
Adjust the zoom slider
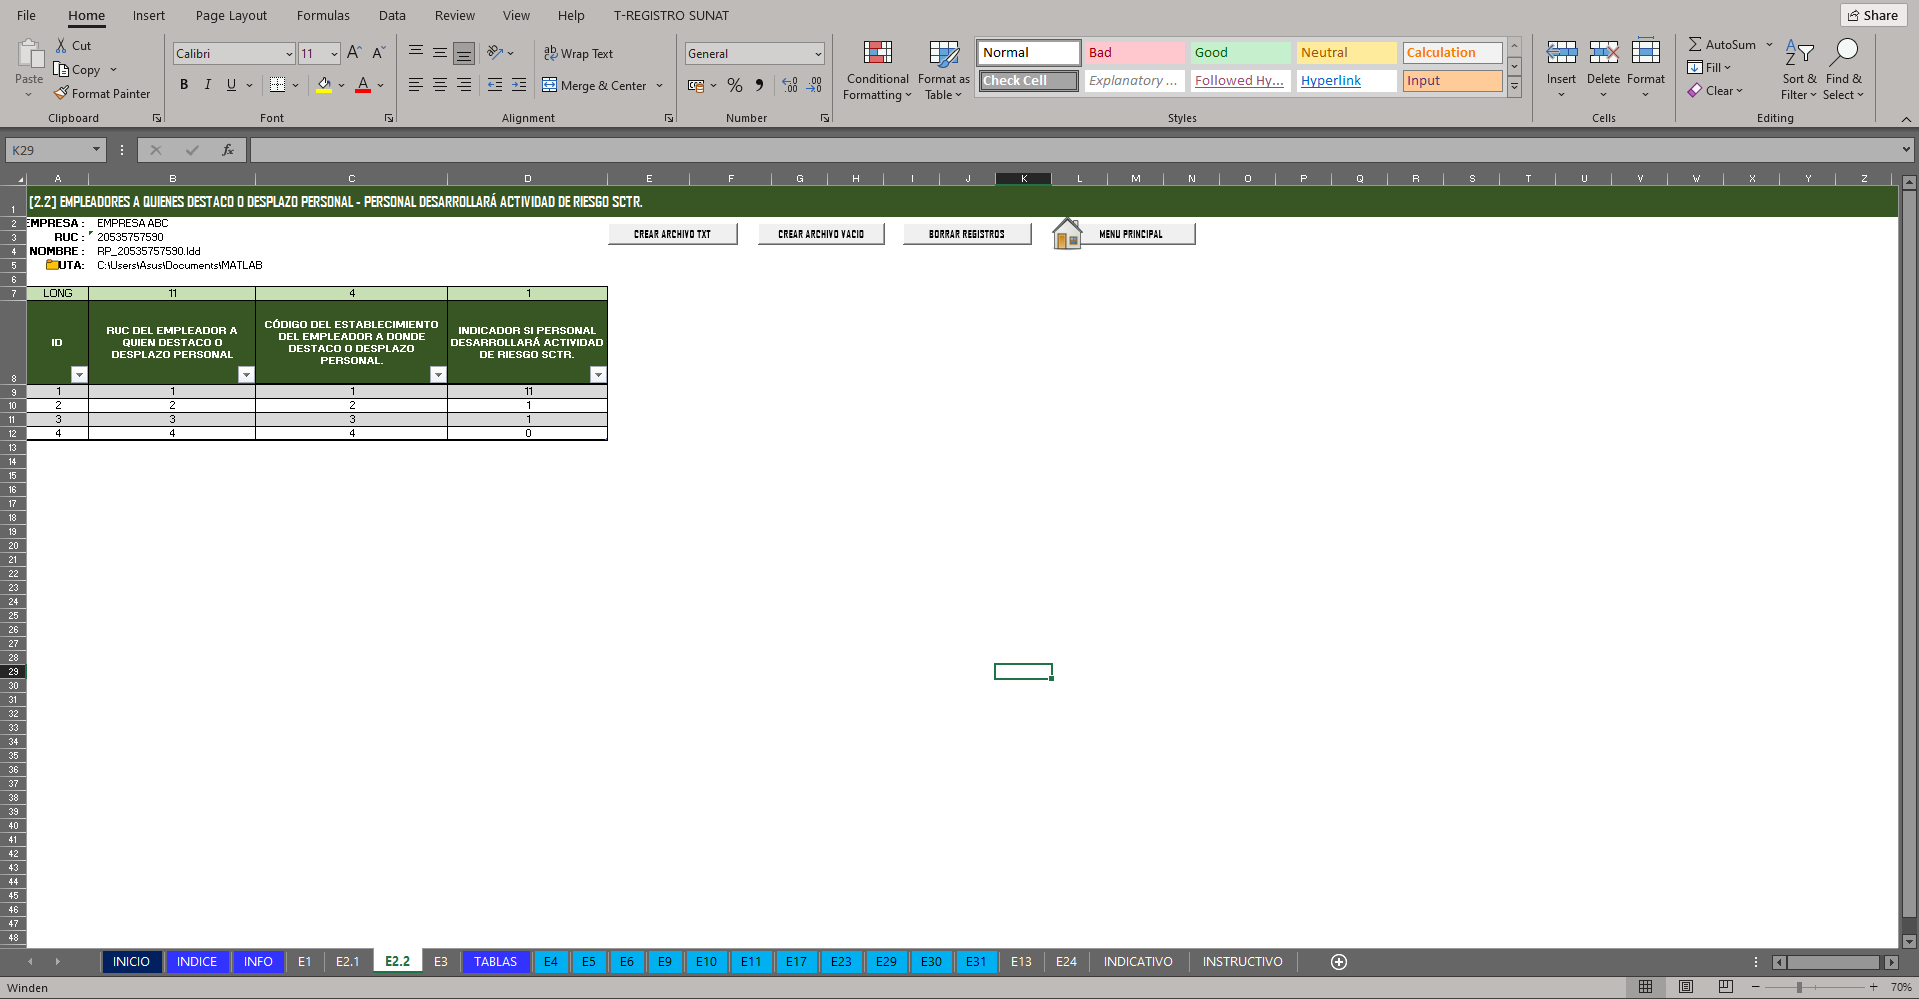point(1799,987)
